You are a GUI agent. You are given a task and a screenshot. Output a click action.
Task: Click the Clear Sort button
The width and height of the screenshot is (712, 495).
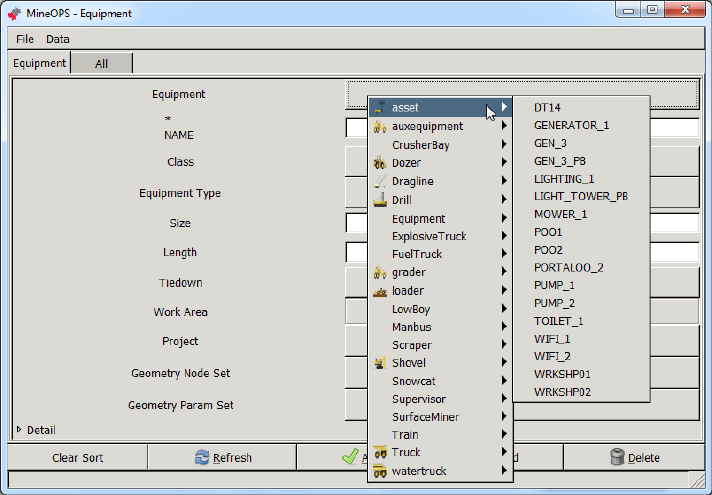point(78,457)
